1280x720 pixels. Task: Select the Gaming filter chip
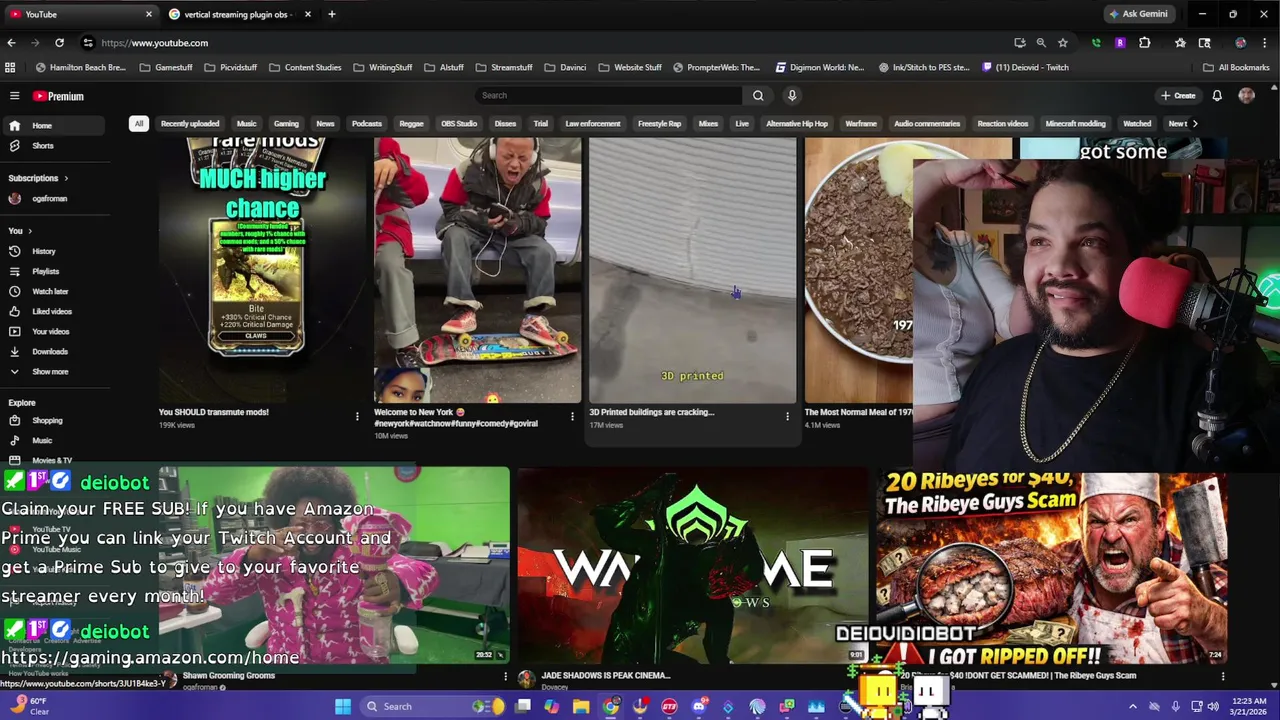(x=286, y=123)
